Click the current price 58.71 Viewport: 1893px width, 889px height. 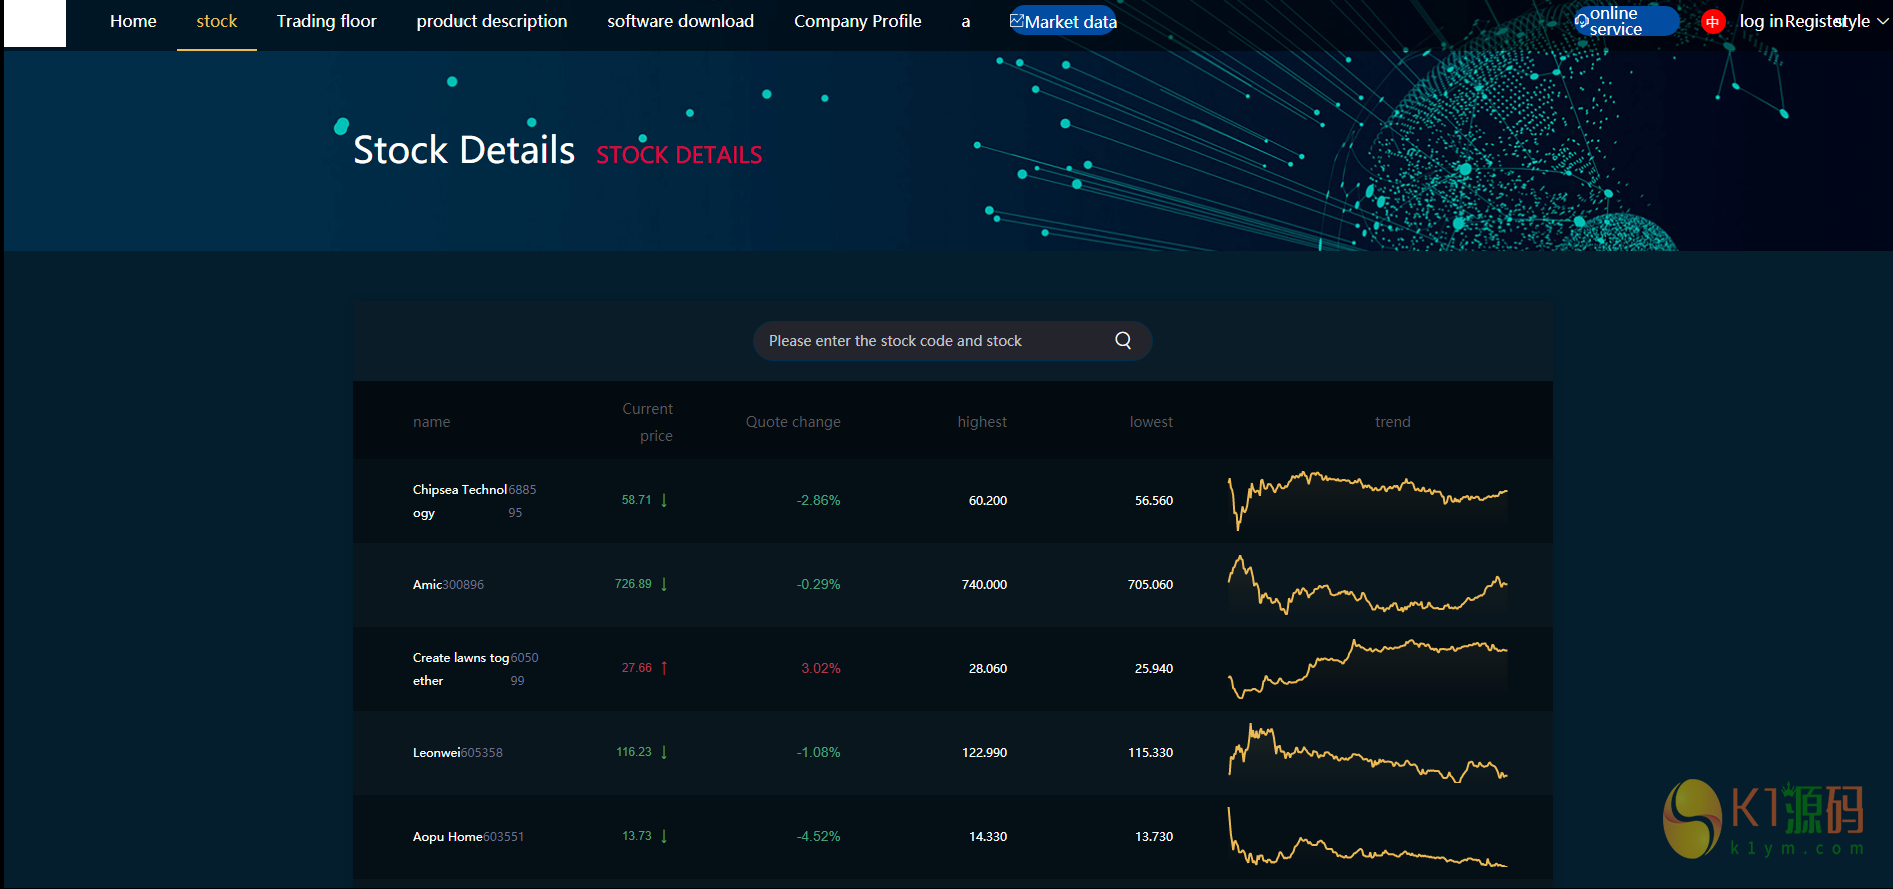(x=637, y=500)
